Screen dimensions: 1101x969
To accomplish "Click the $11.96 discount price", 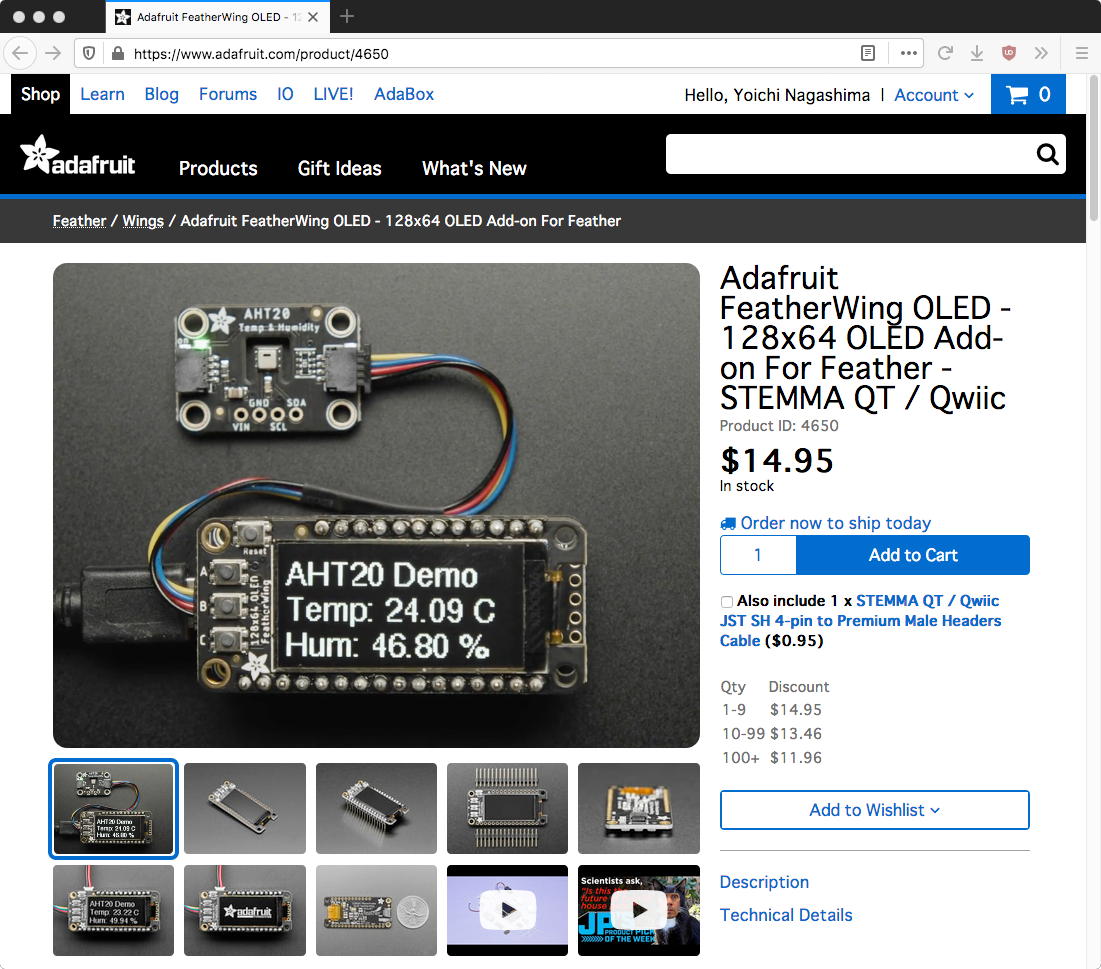I will click(x=796, y=758).
